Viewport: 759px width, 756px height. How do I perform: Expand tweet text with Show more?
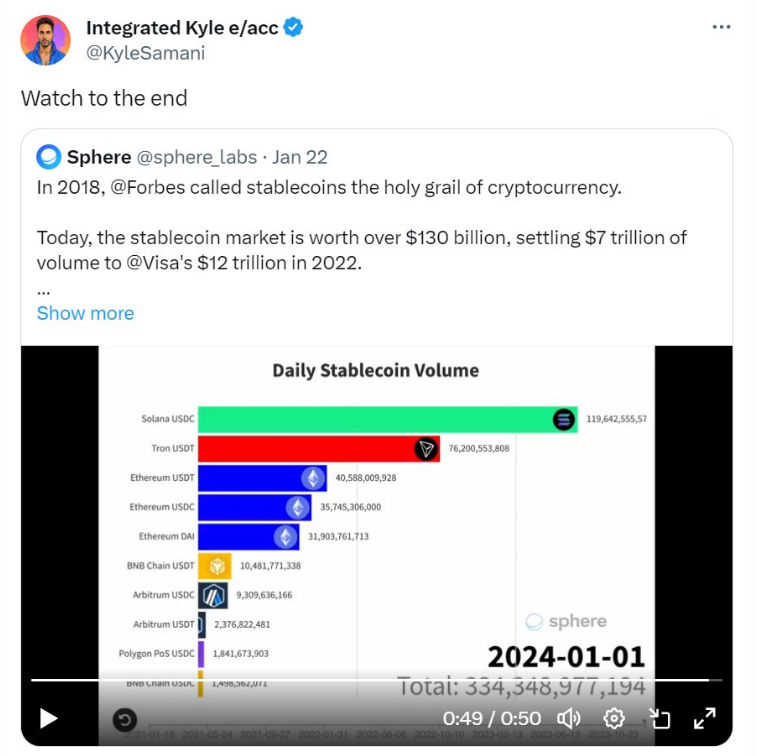pyautogui.click(x=85, y=313)
